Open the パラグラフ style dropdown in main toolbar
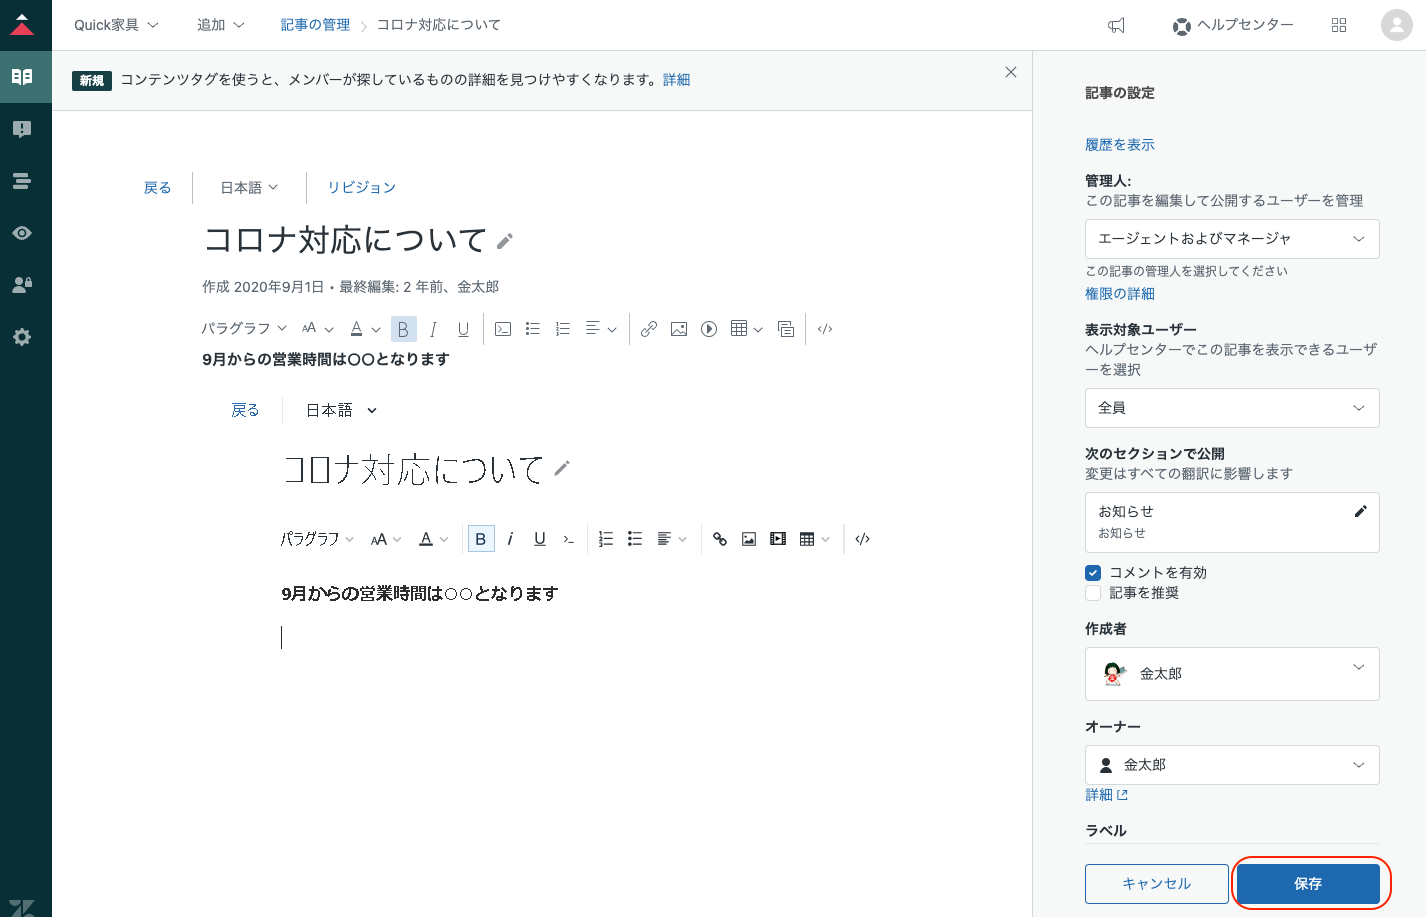 coord(244,328)
